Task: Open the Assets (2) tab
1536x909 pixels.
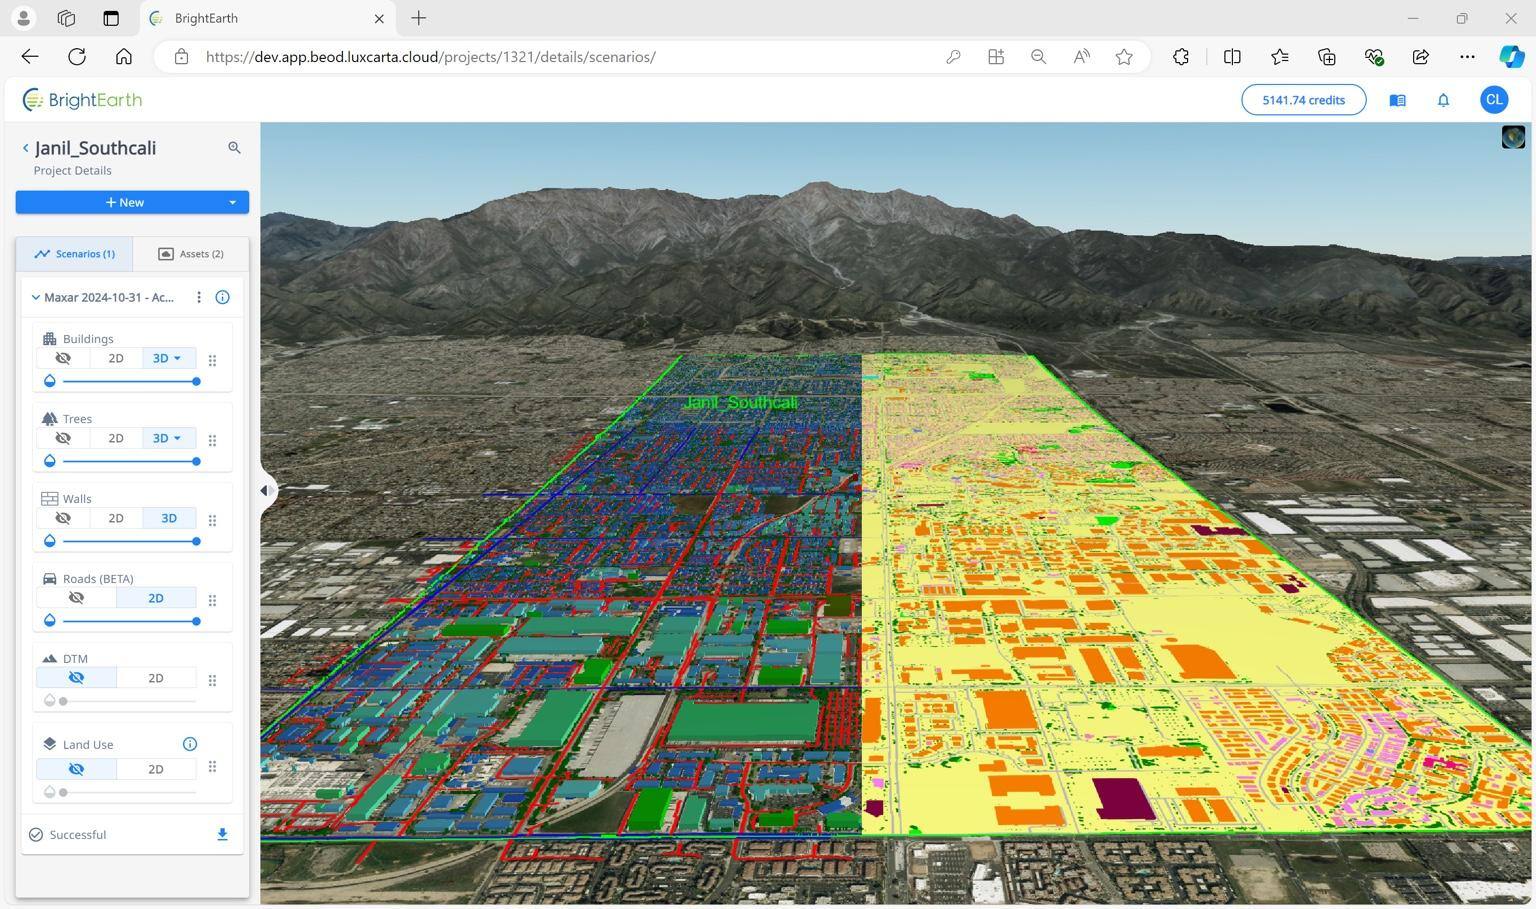Action: (x=191, y=254)
